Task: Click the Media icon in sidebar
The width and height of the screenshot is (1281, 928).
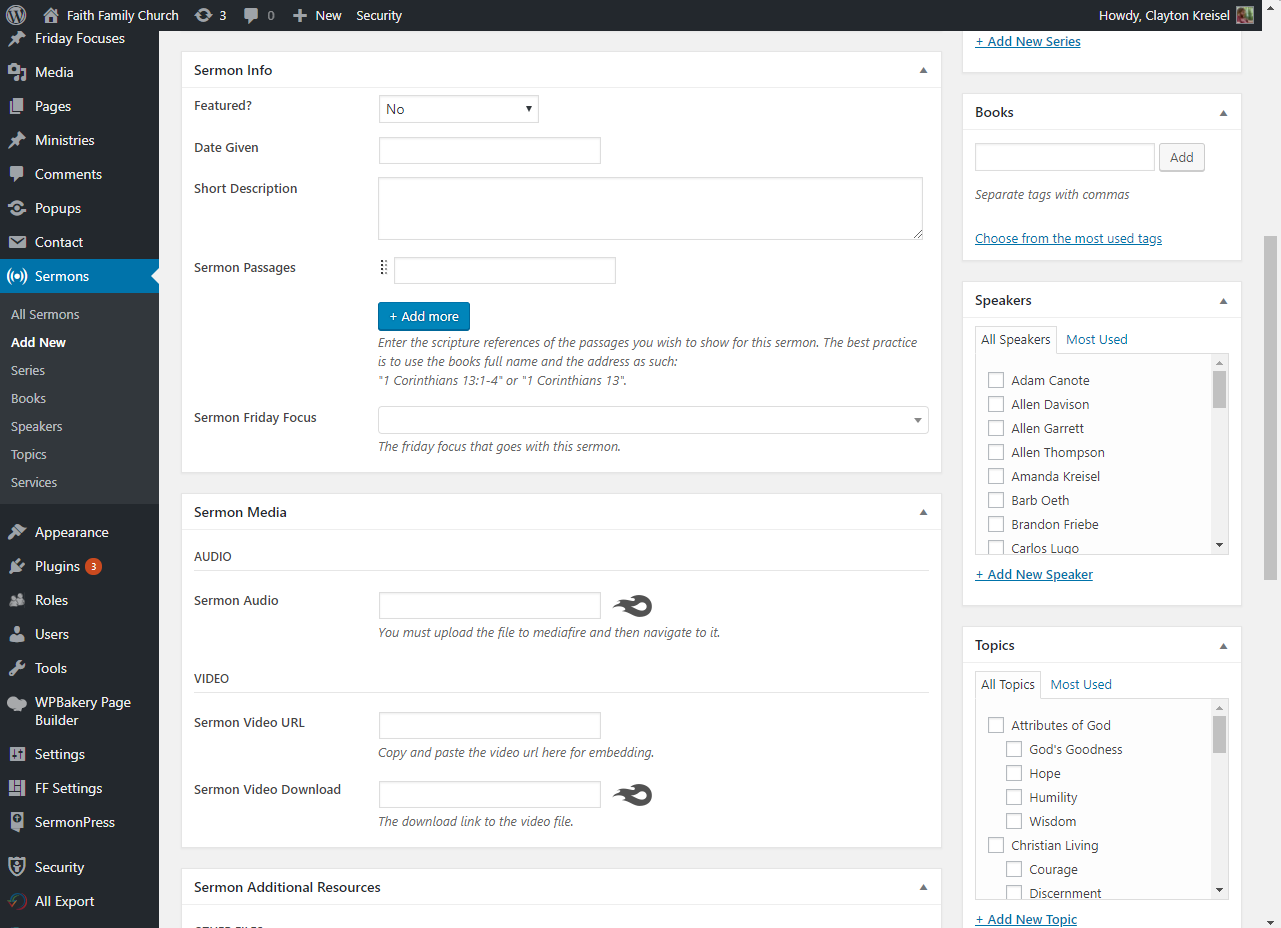Action: (x=17, y=72)
